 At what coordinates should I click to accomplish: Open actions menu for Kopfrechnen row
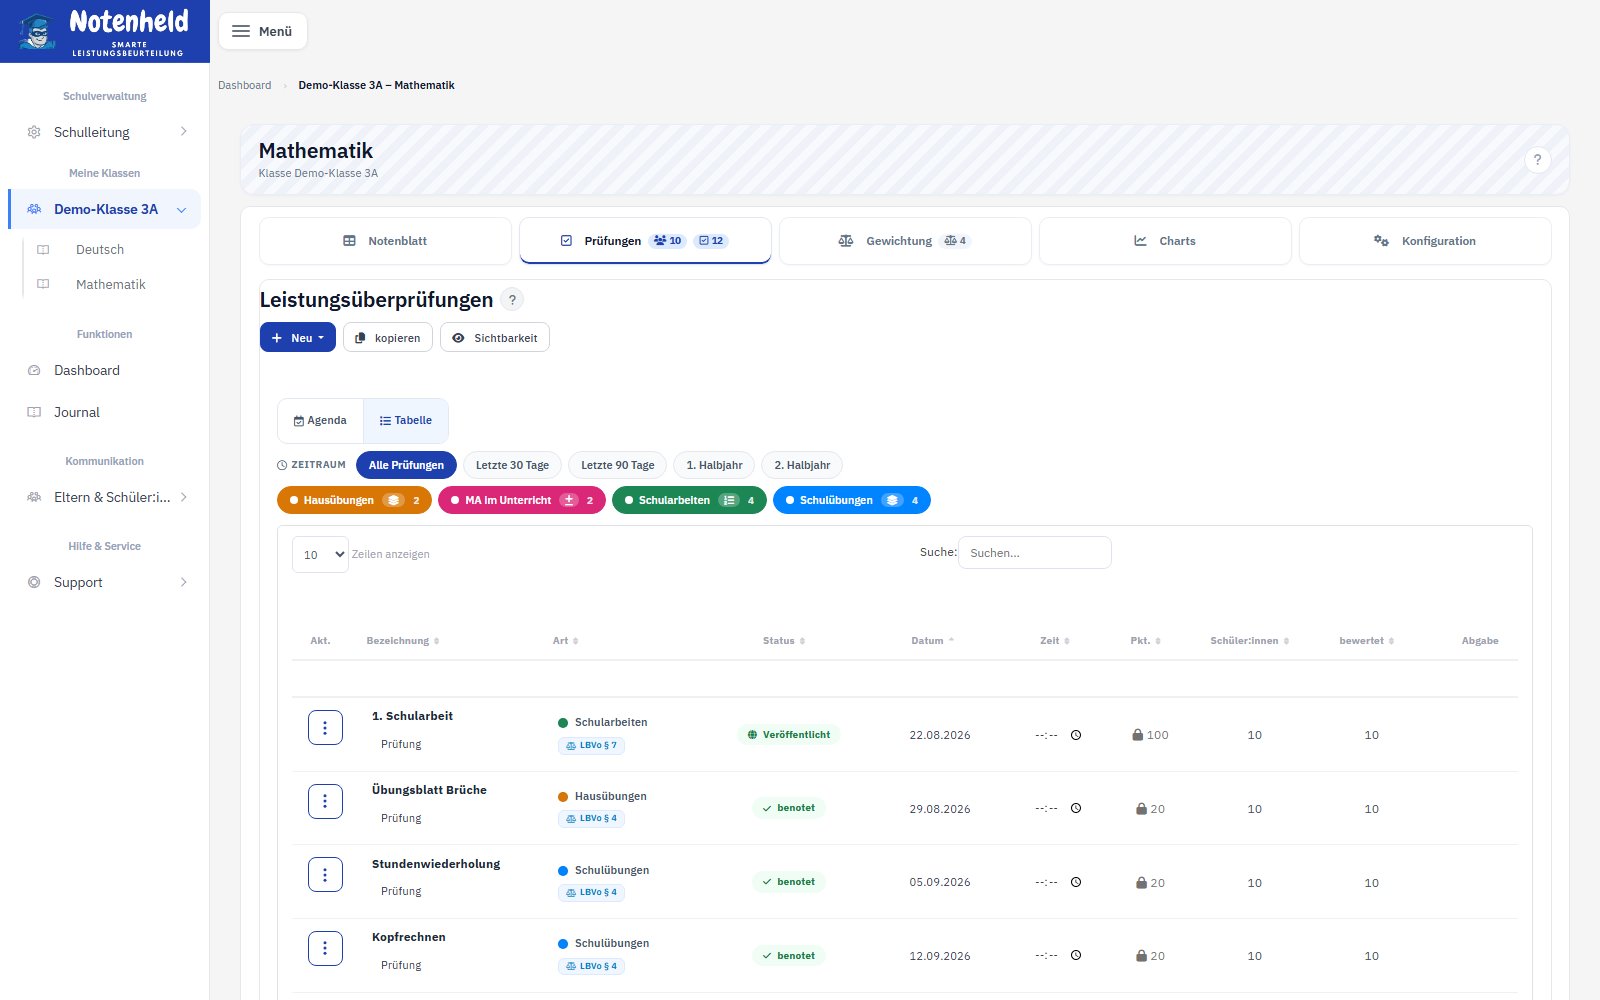325,948
